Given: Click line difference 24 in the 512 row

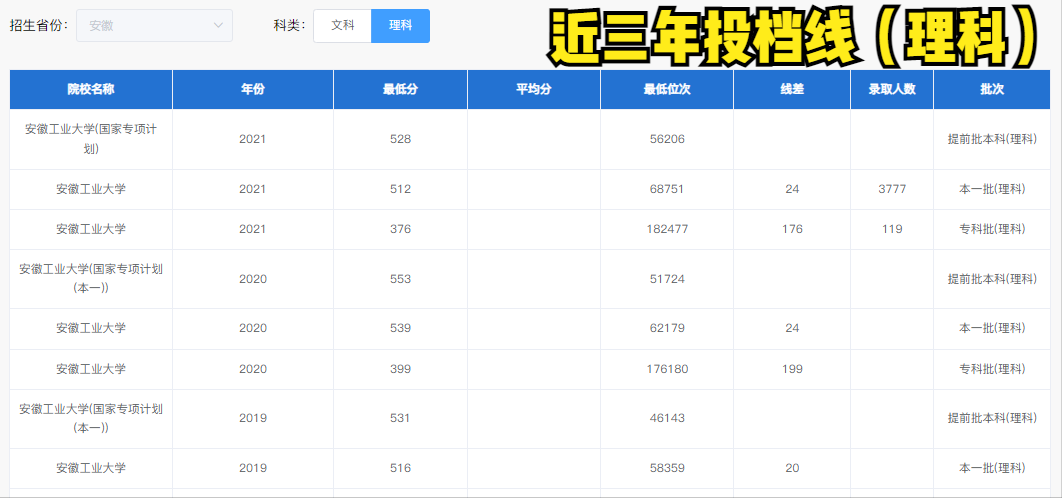Looking at the screenshot, I should point(792,189).
